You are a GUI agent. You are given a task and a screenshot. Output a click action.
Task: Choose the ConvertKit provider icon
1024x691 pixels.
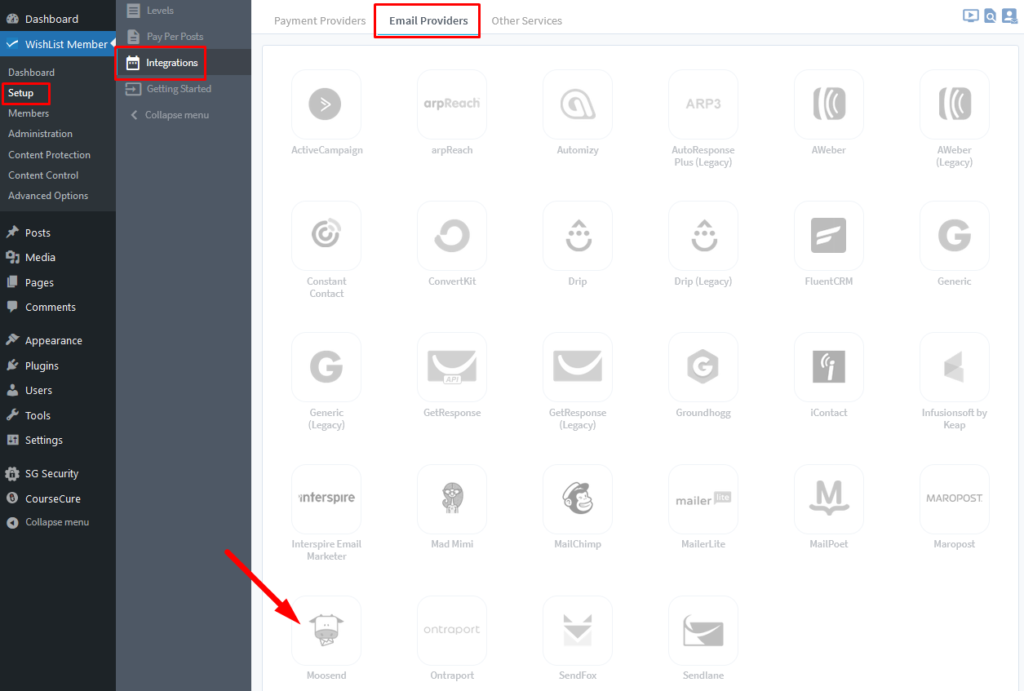(452, 235)
